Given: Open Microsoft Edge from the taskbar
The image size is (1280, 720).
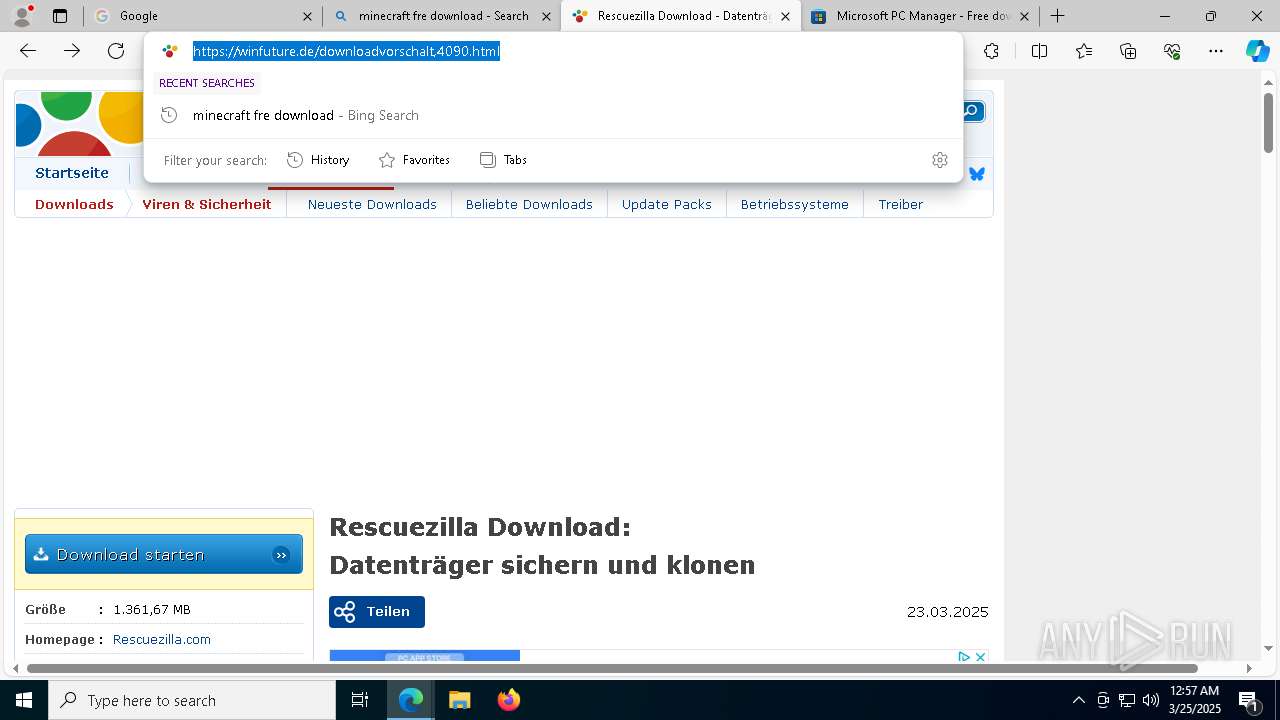Looking at the screenshot, I should 411,700.
